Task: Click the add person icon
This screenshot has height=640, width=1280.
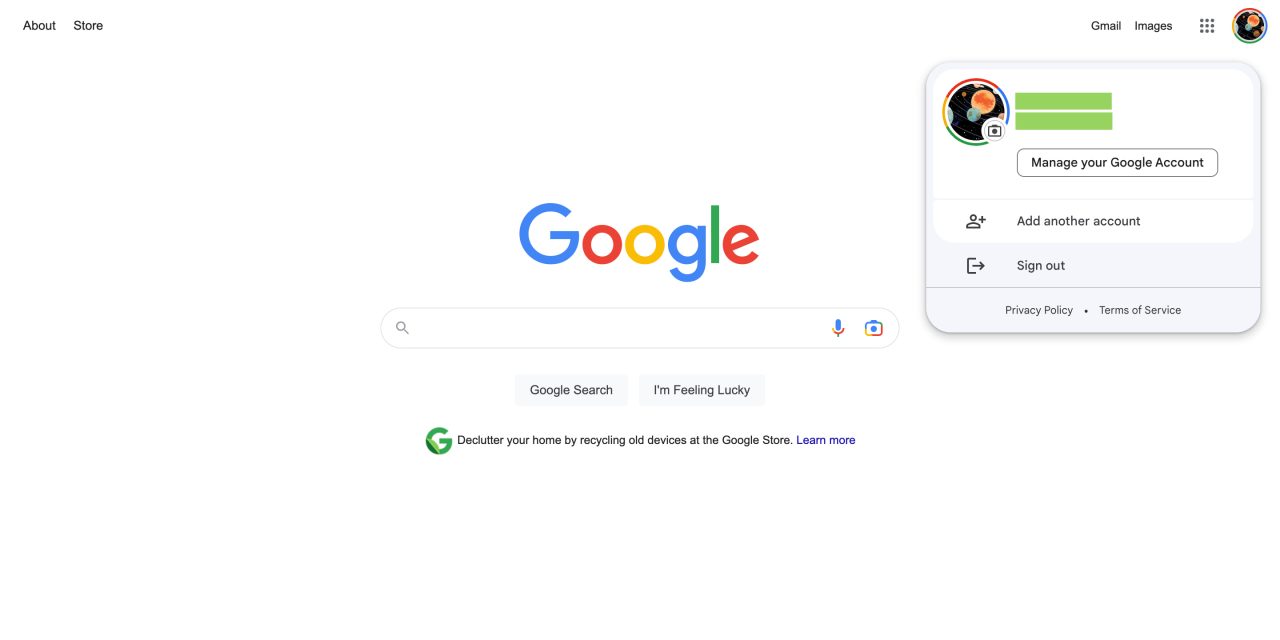Action: point(976,221)
